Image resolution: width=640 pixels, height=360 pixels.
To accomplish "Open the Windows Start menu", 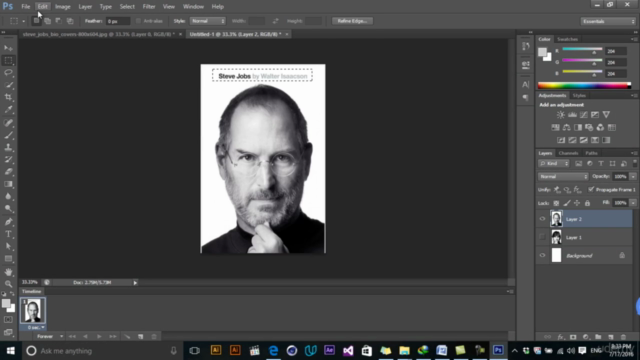I will (x=11, y=351).
